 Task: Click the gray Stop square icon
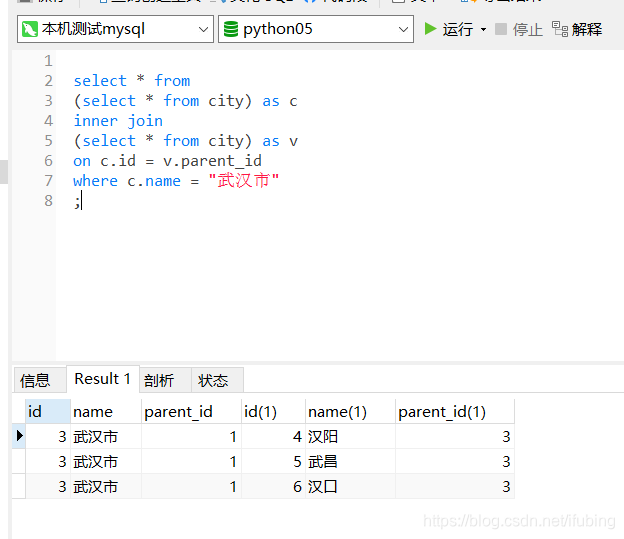[501, 29]
